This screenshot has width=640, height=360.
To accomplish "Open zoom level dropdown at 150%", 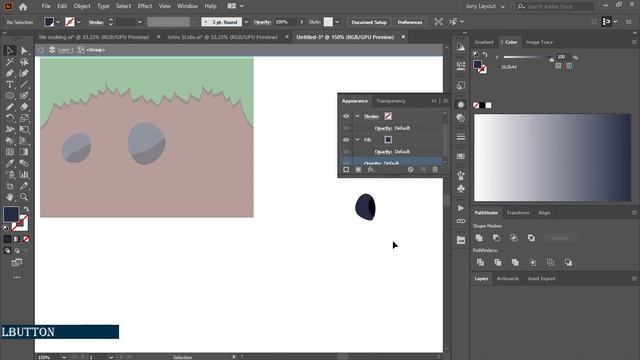I will [x=64, y=357].
